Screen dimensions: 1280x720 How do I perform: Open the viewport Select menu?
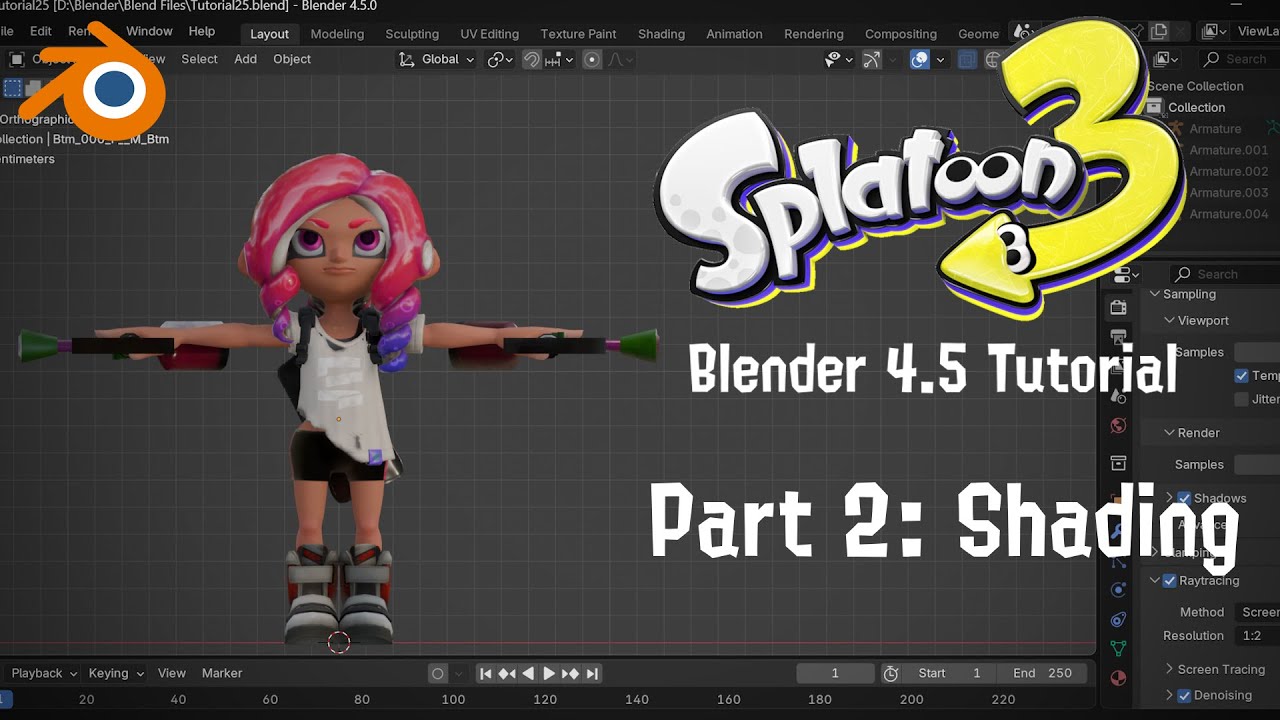[x=199, y=59]
